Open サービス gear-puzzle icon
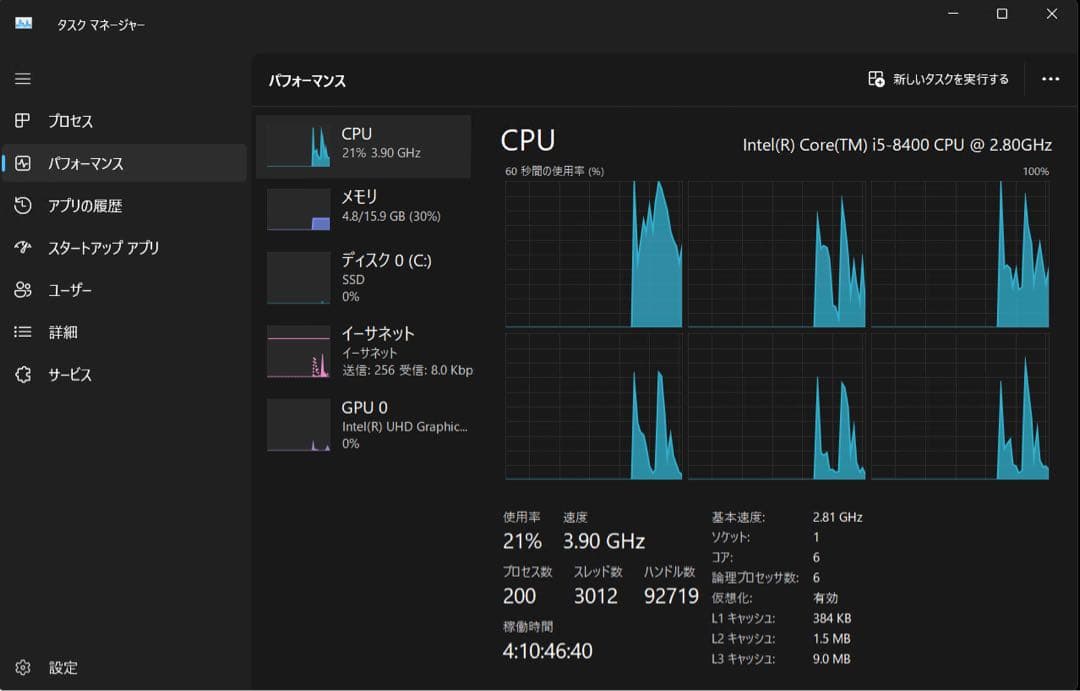1080x691 pixels. (23, 374)
